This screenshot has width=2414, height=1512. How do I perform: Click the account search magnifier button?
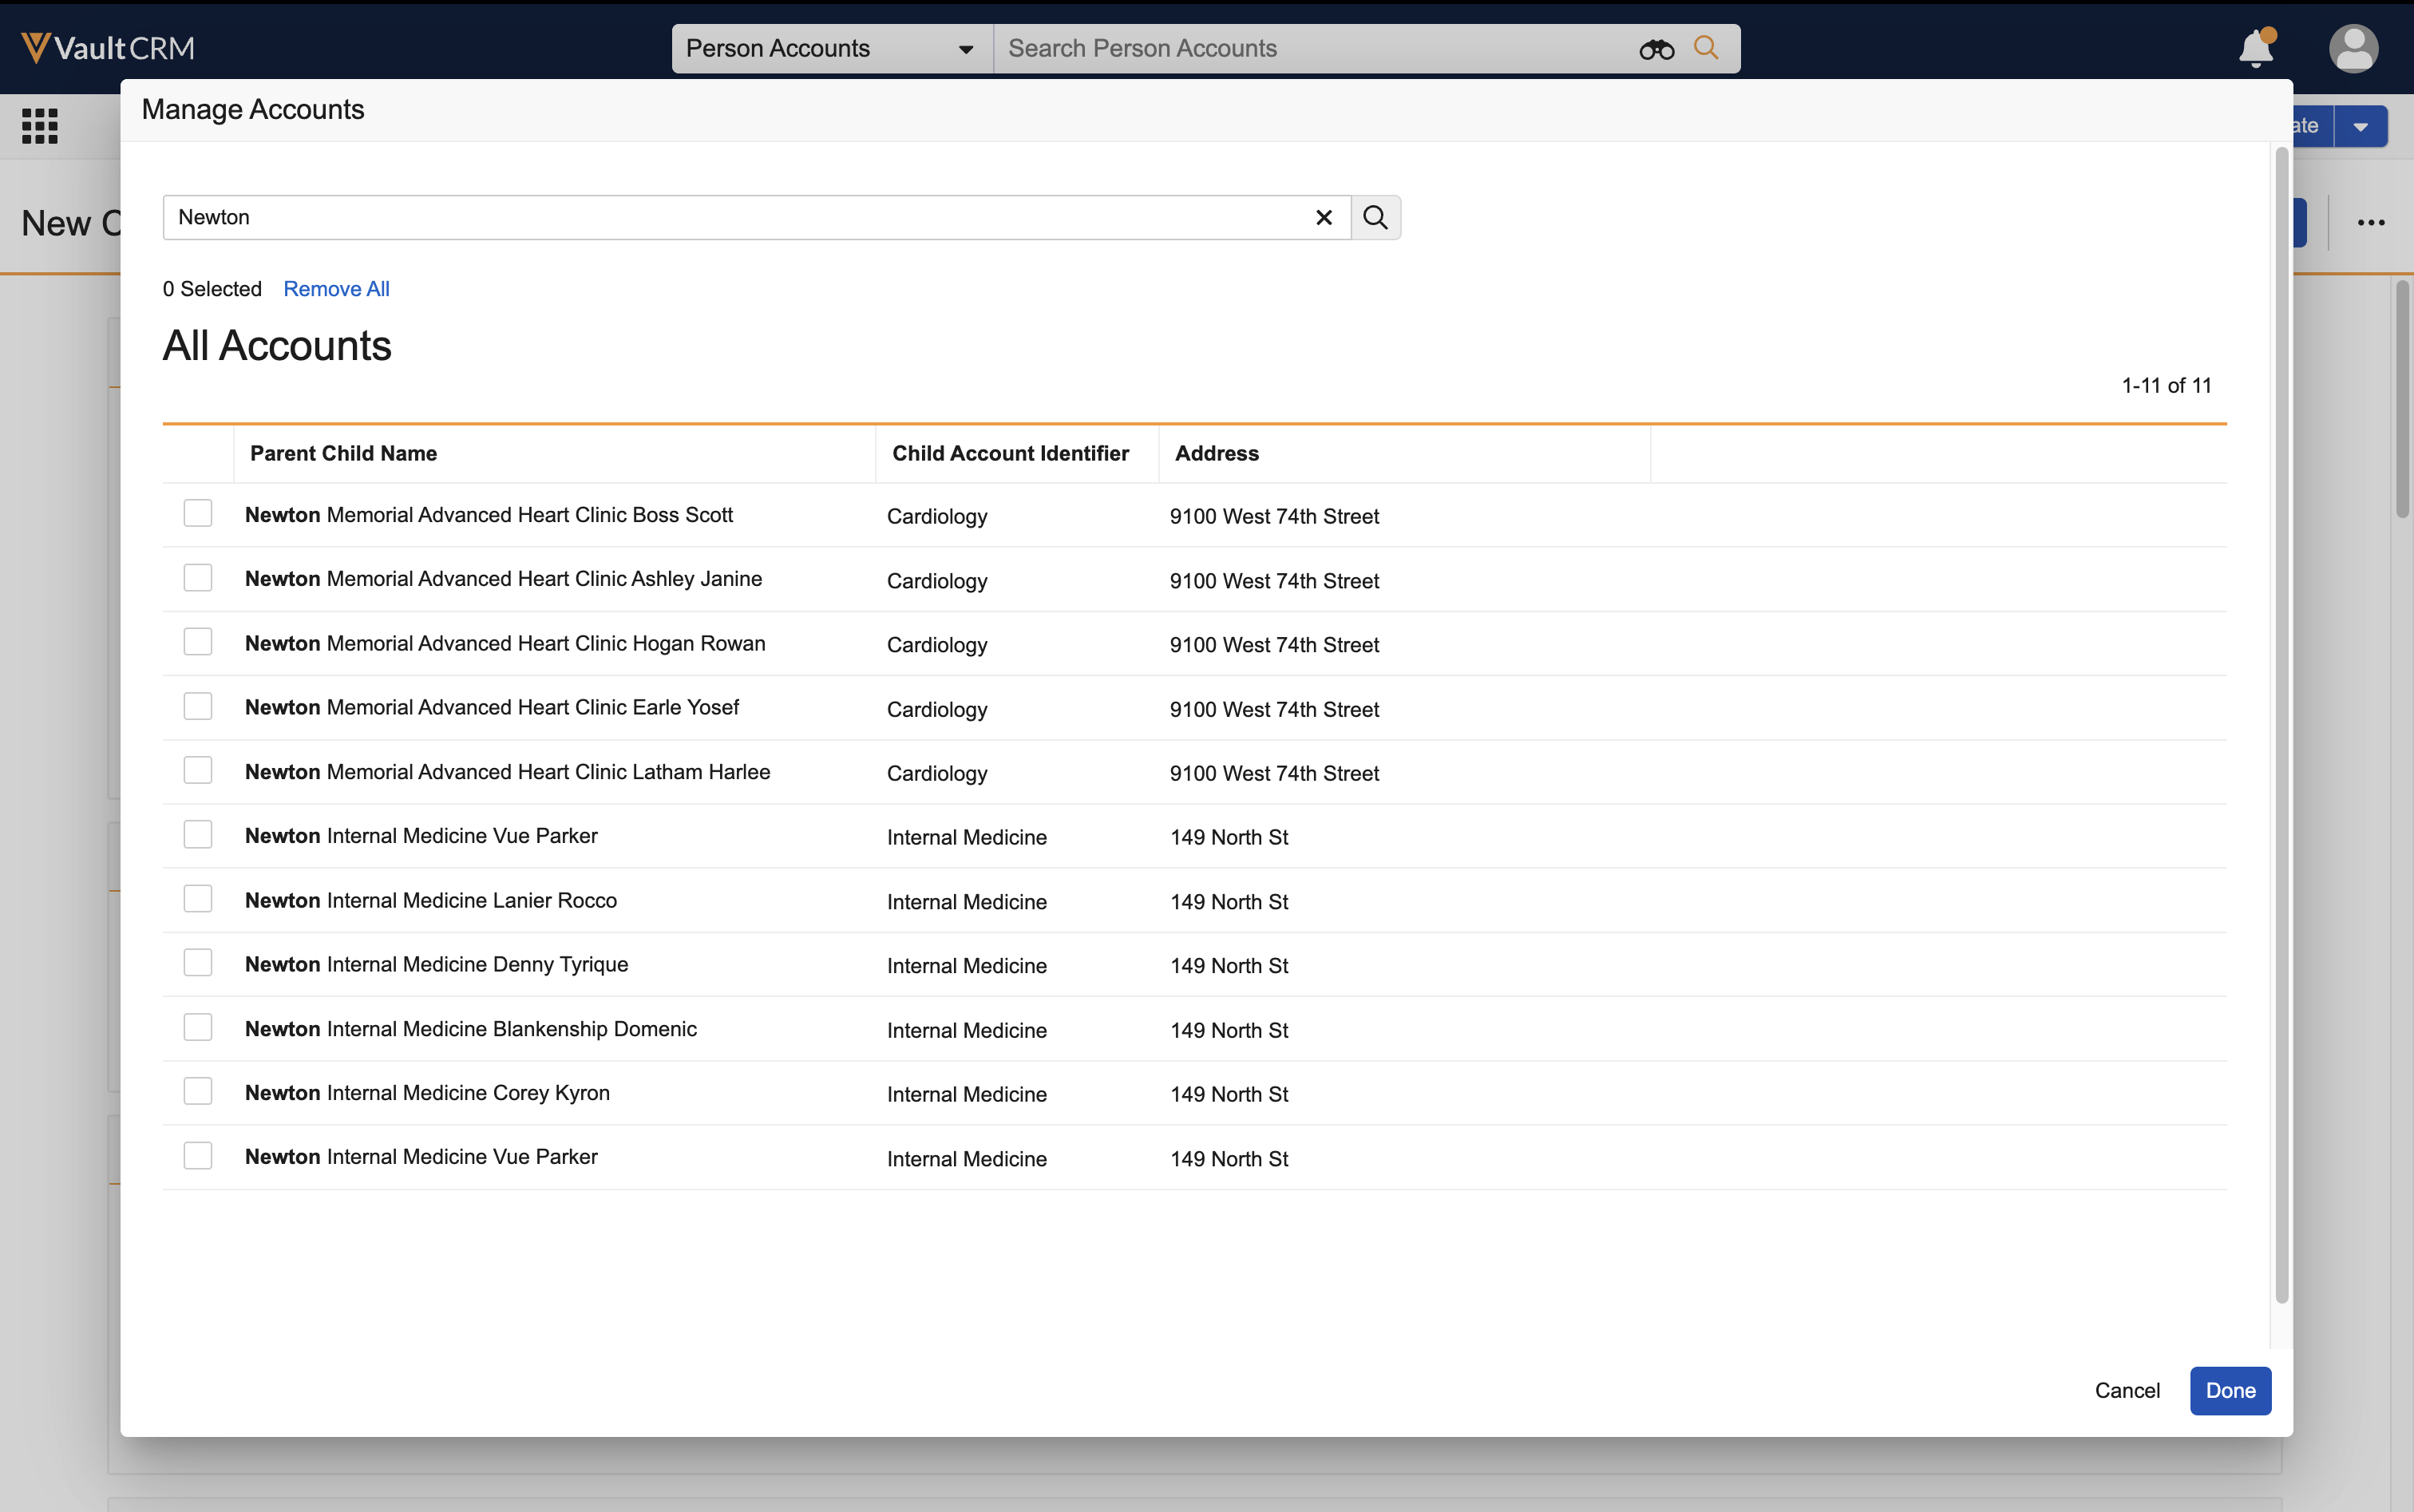(x=1375, y=218)
